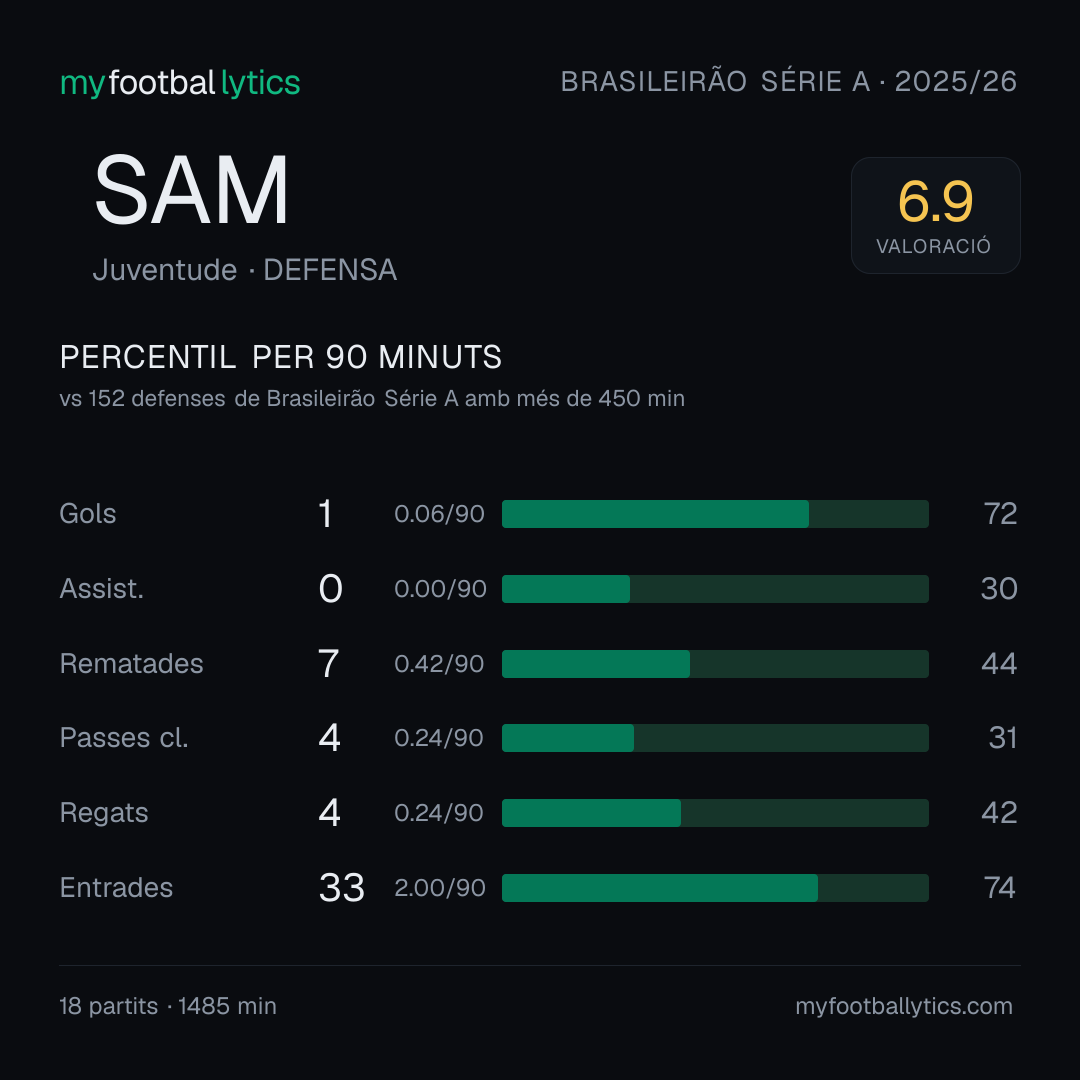Click the Entrades percentile bar
1080x1080 pixels.
click(715, 888)
